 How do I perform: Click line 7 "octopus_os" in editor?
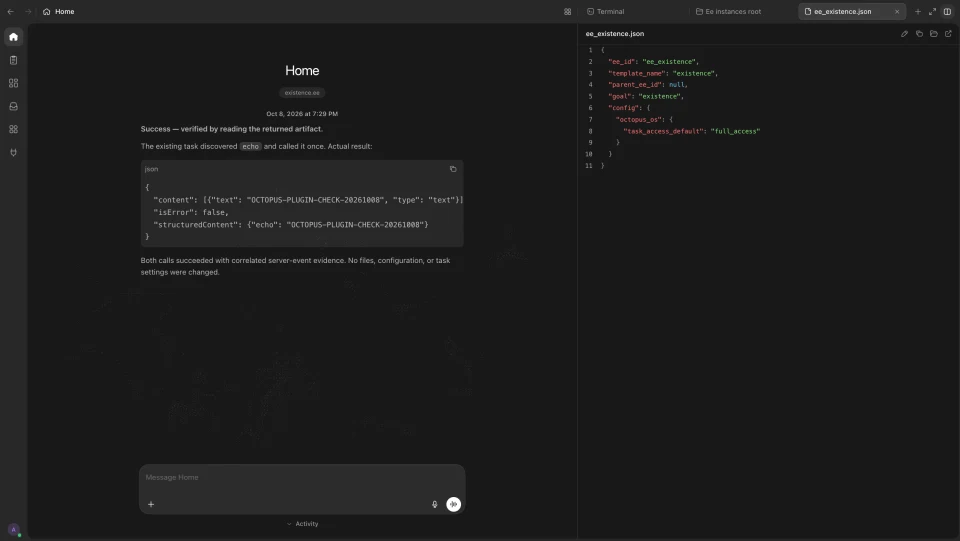(x=643, y=120)
